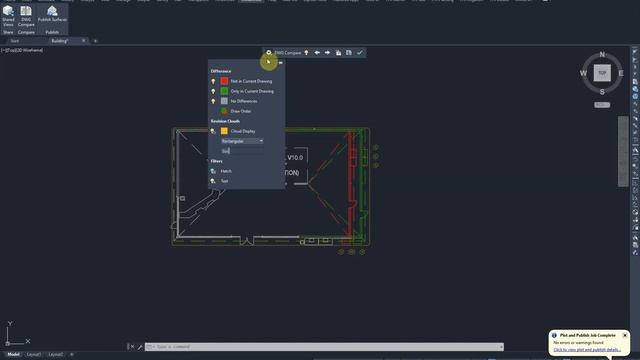
Task: Switch to the Building drawing tab
Action: pos(60,41)
